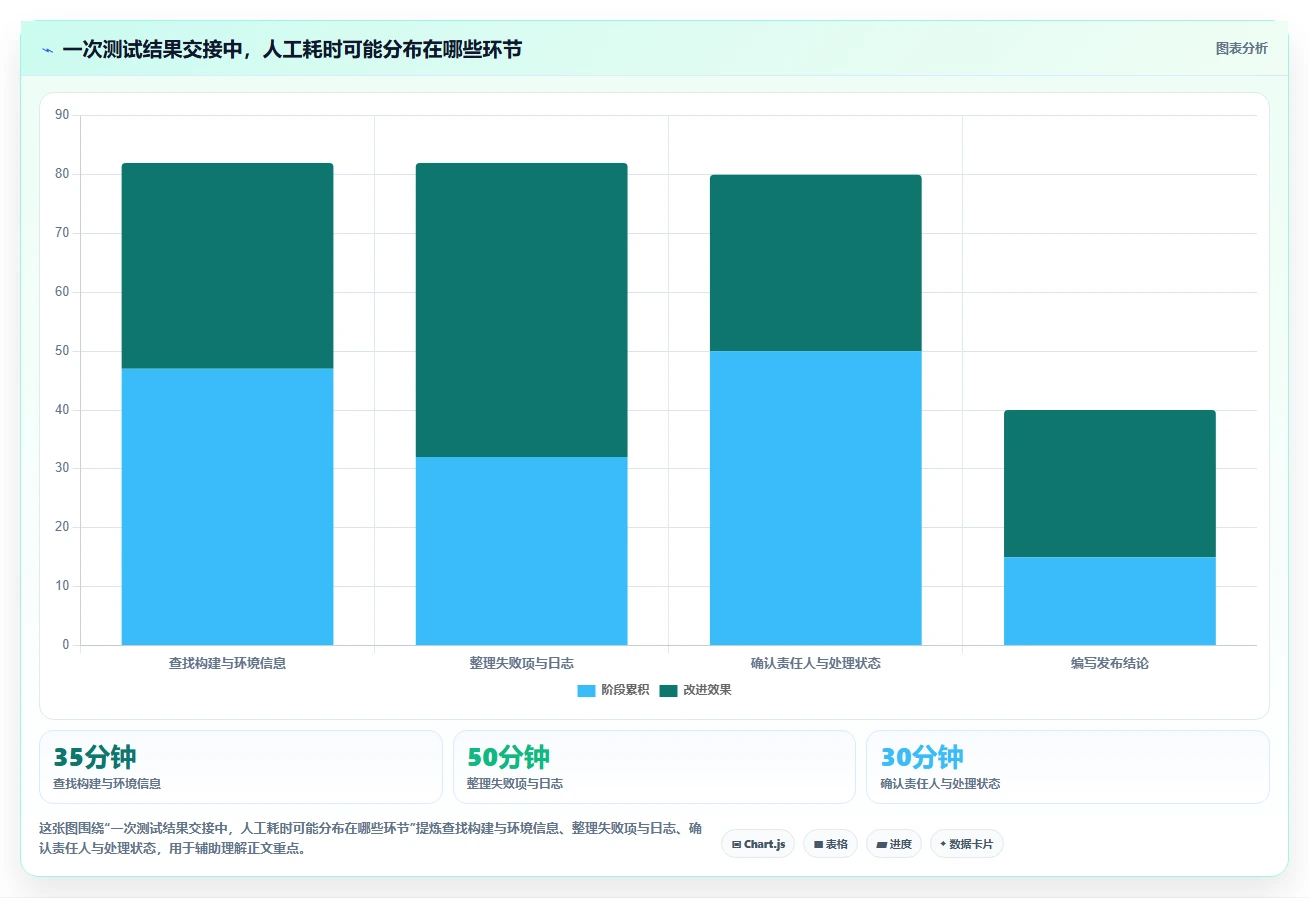The height and width of the screenshot is (898, 1309).
Task: Click the green bar segment for 查找构建与环境信息
Action: click(227, 266)
